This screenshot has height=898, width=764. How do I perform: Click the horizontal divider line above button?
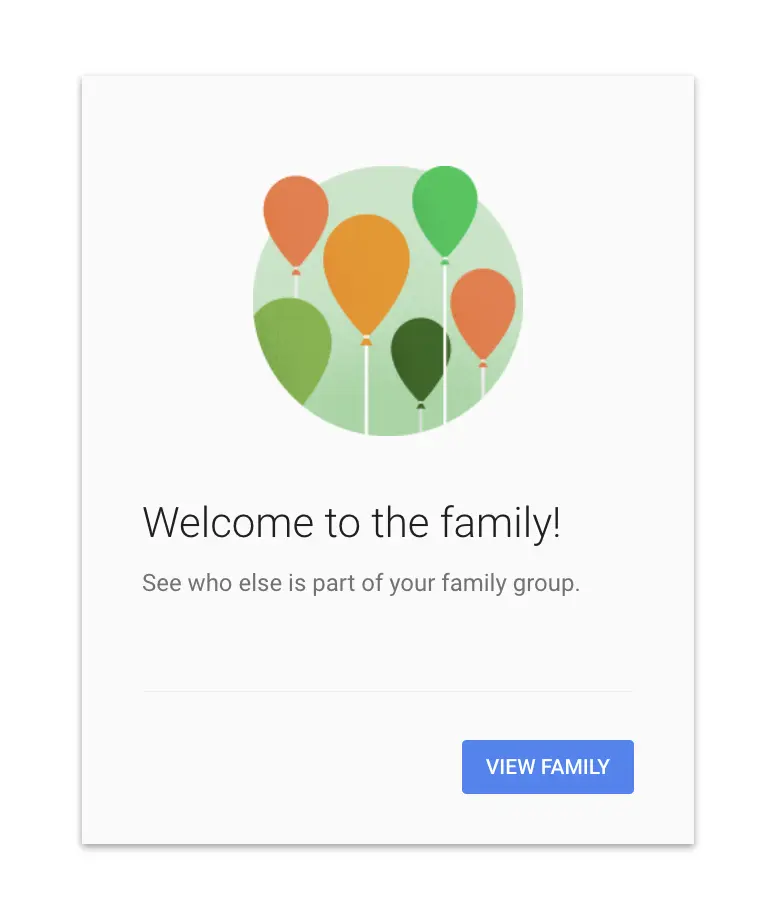388,691
